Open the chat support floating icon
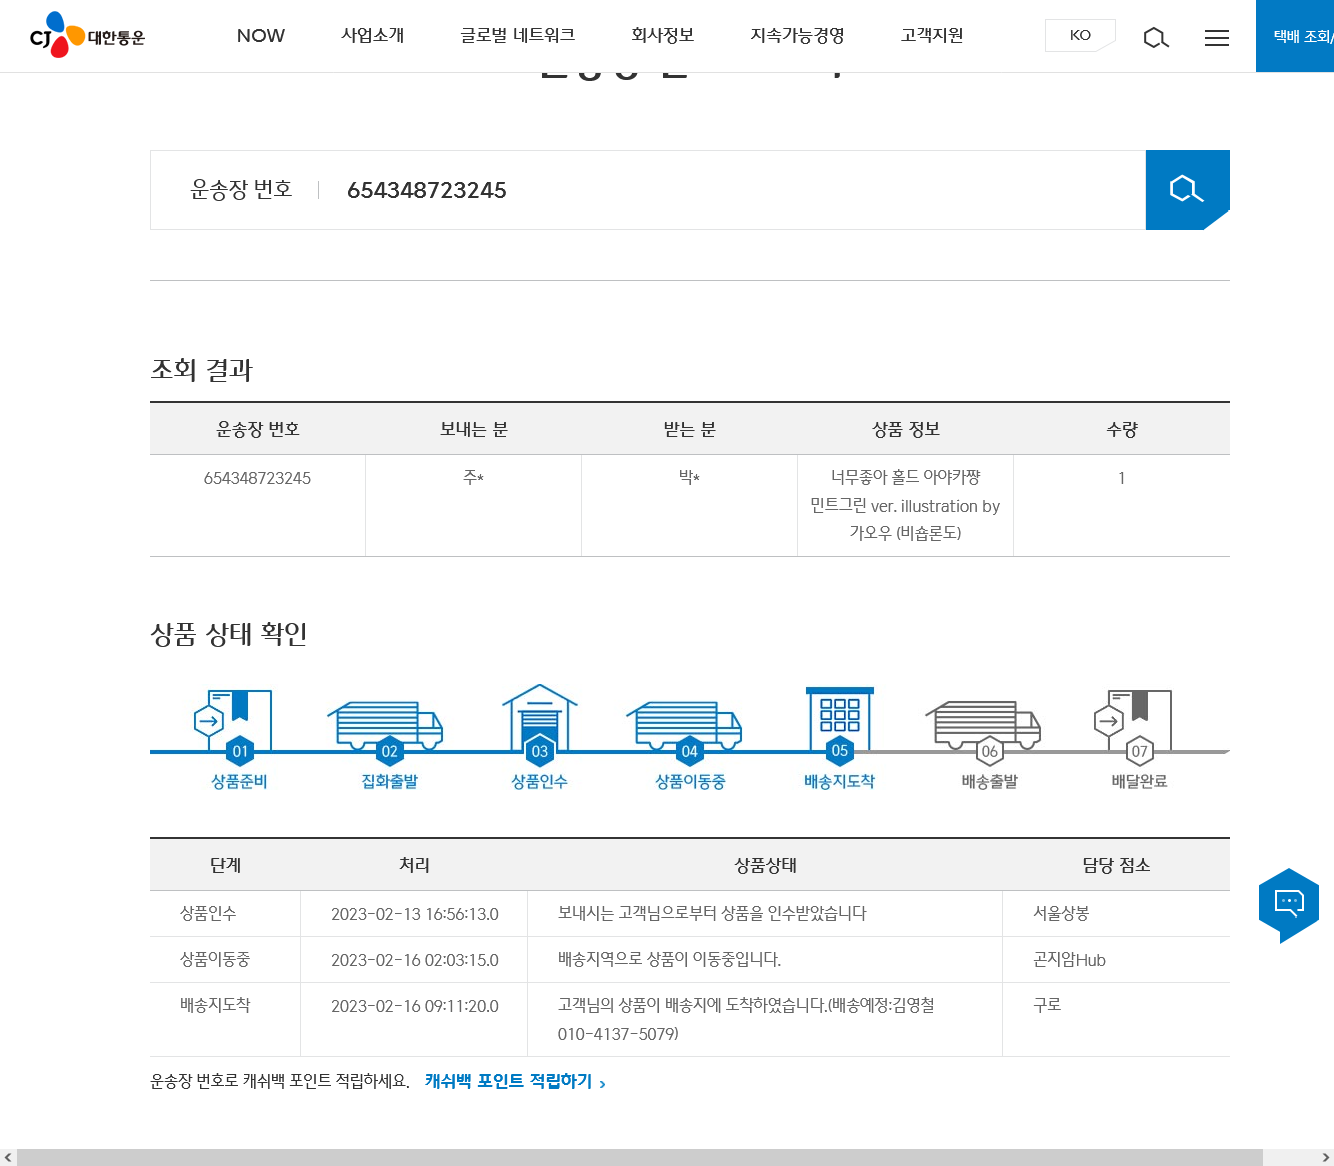Viewport: 1334px width, 1166px height. point(1288,904)
